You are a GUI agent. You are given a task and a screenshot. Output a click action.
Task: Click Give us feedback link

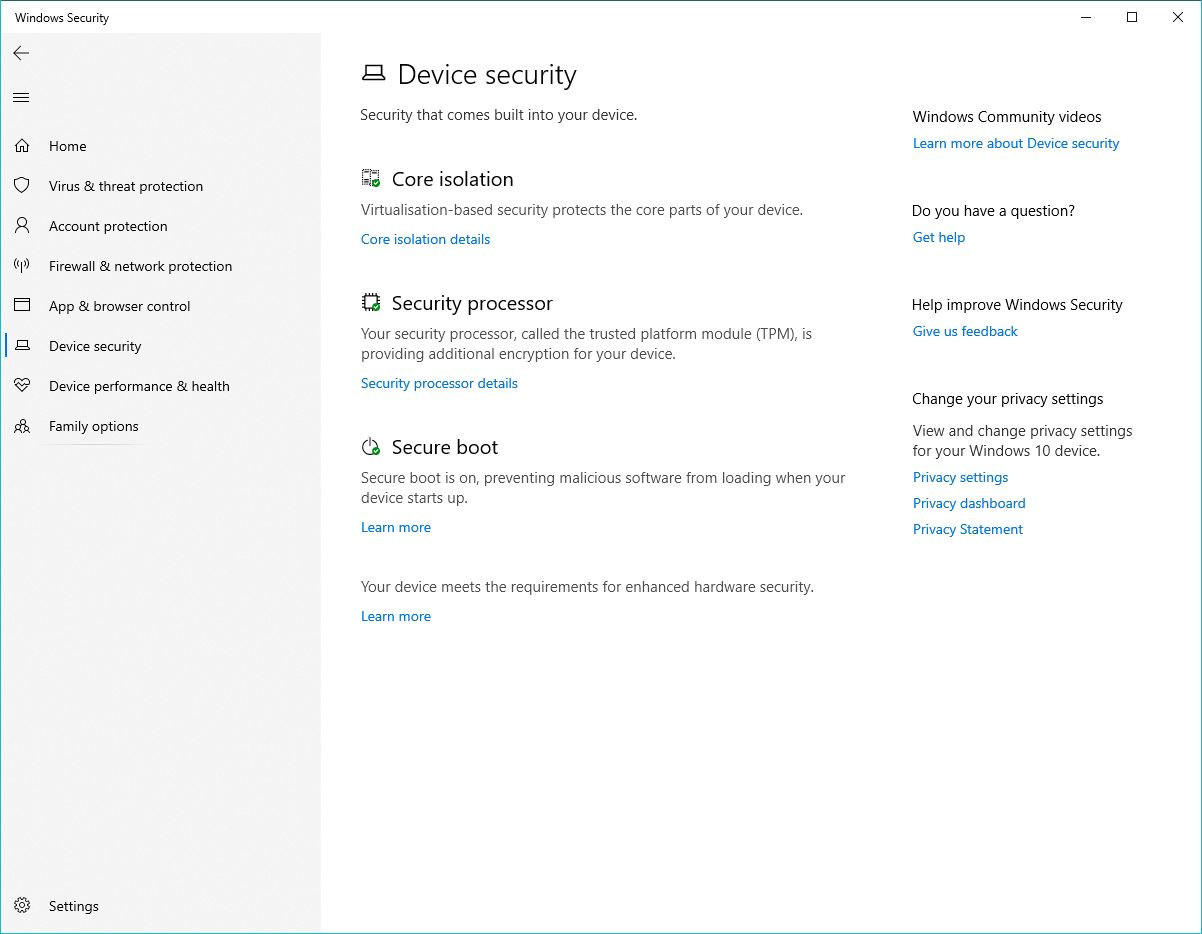pos(965,331)
